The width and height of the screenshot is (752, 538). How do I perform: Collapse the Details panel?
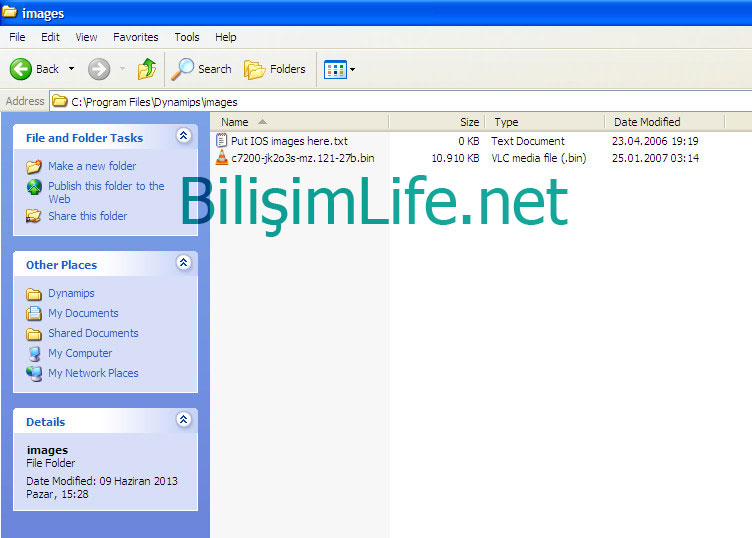pos(183,420)
